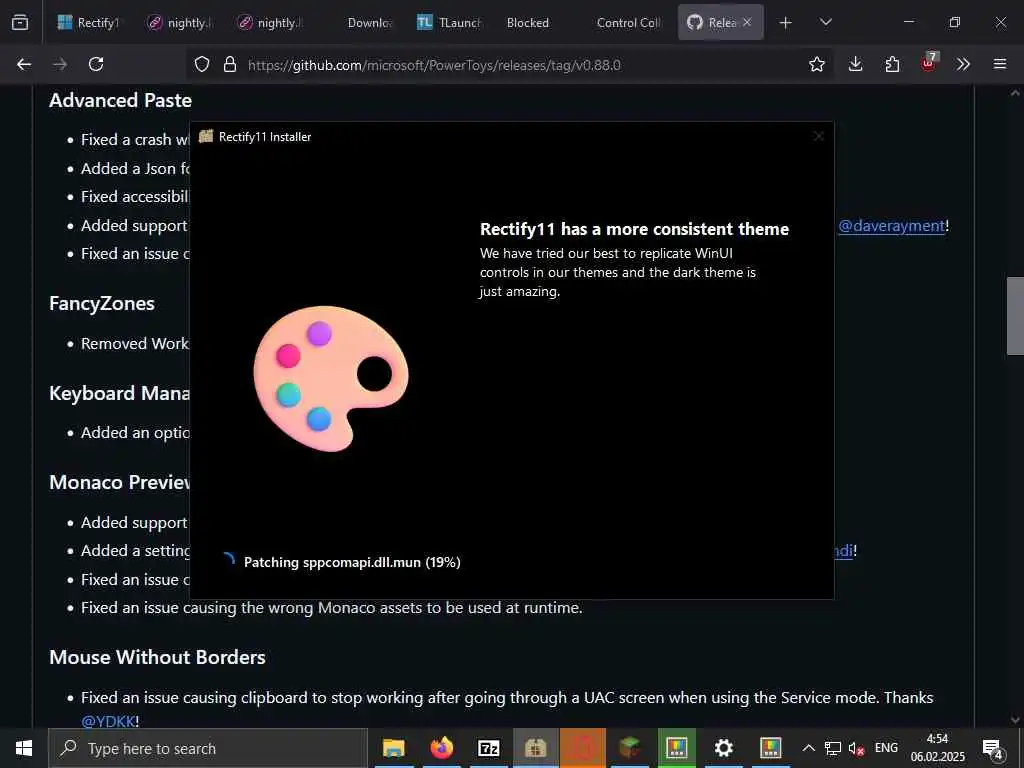Image resolution: width=1024 pixels, height=768 pixels.
Task: Click the Rectify11 palette illustration
Action: point(330,377)
